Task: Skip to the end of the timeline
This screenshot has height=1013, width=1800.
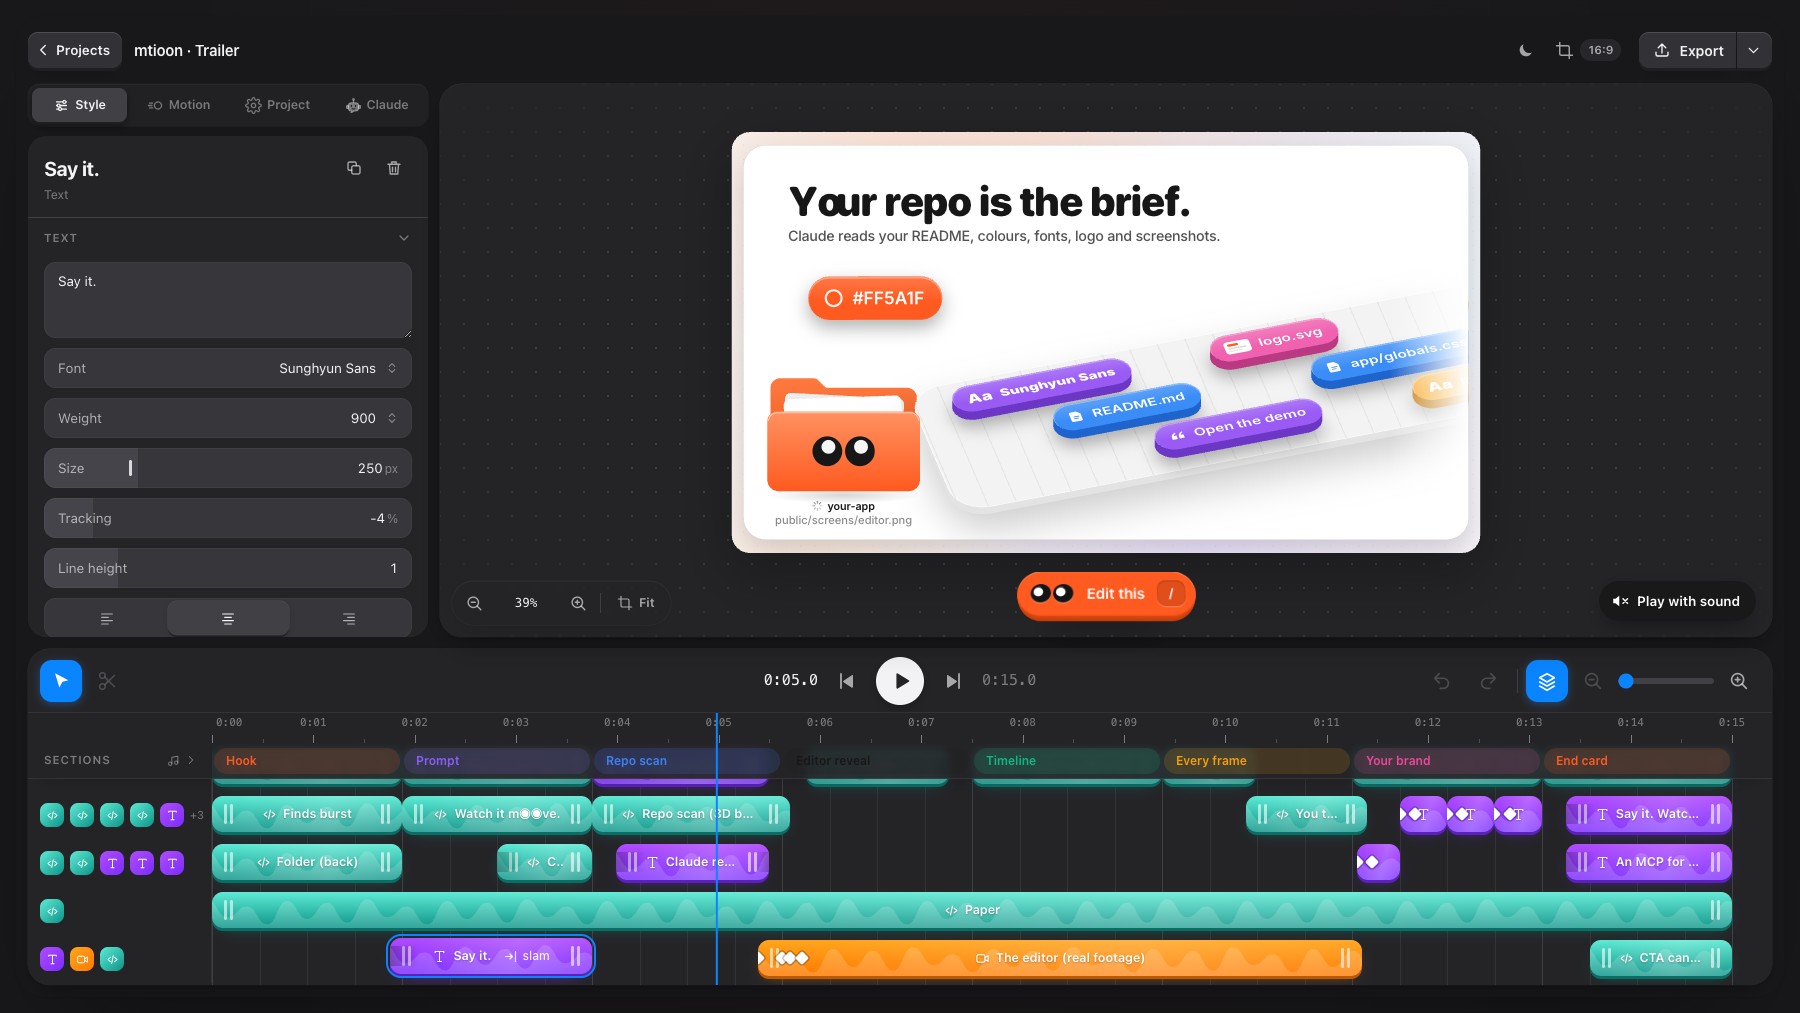Action: click(x=953, y=681)
